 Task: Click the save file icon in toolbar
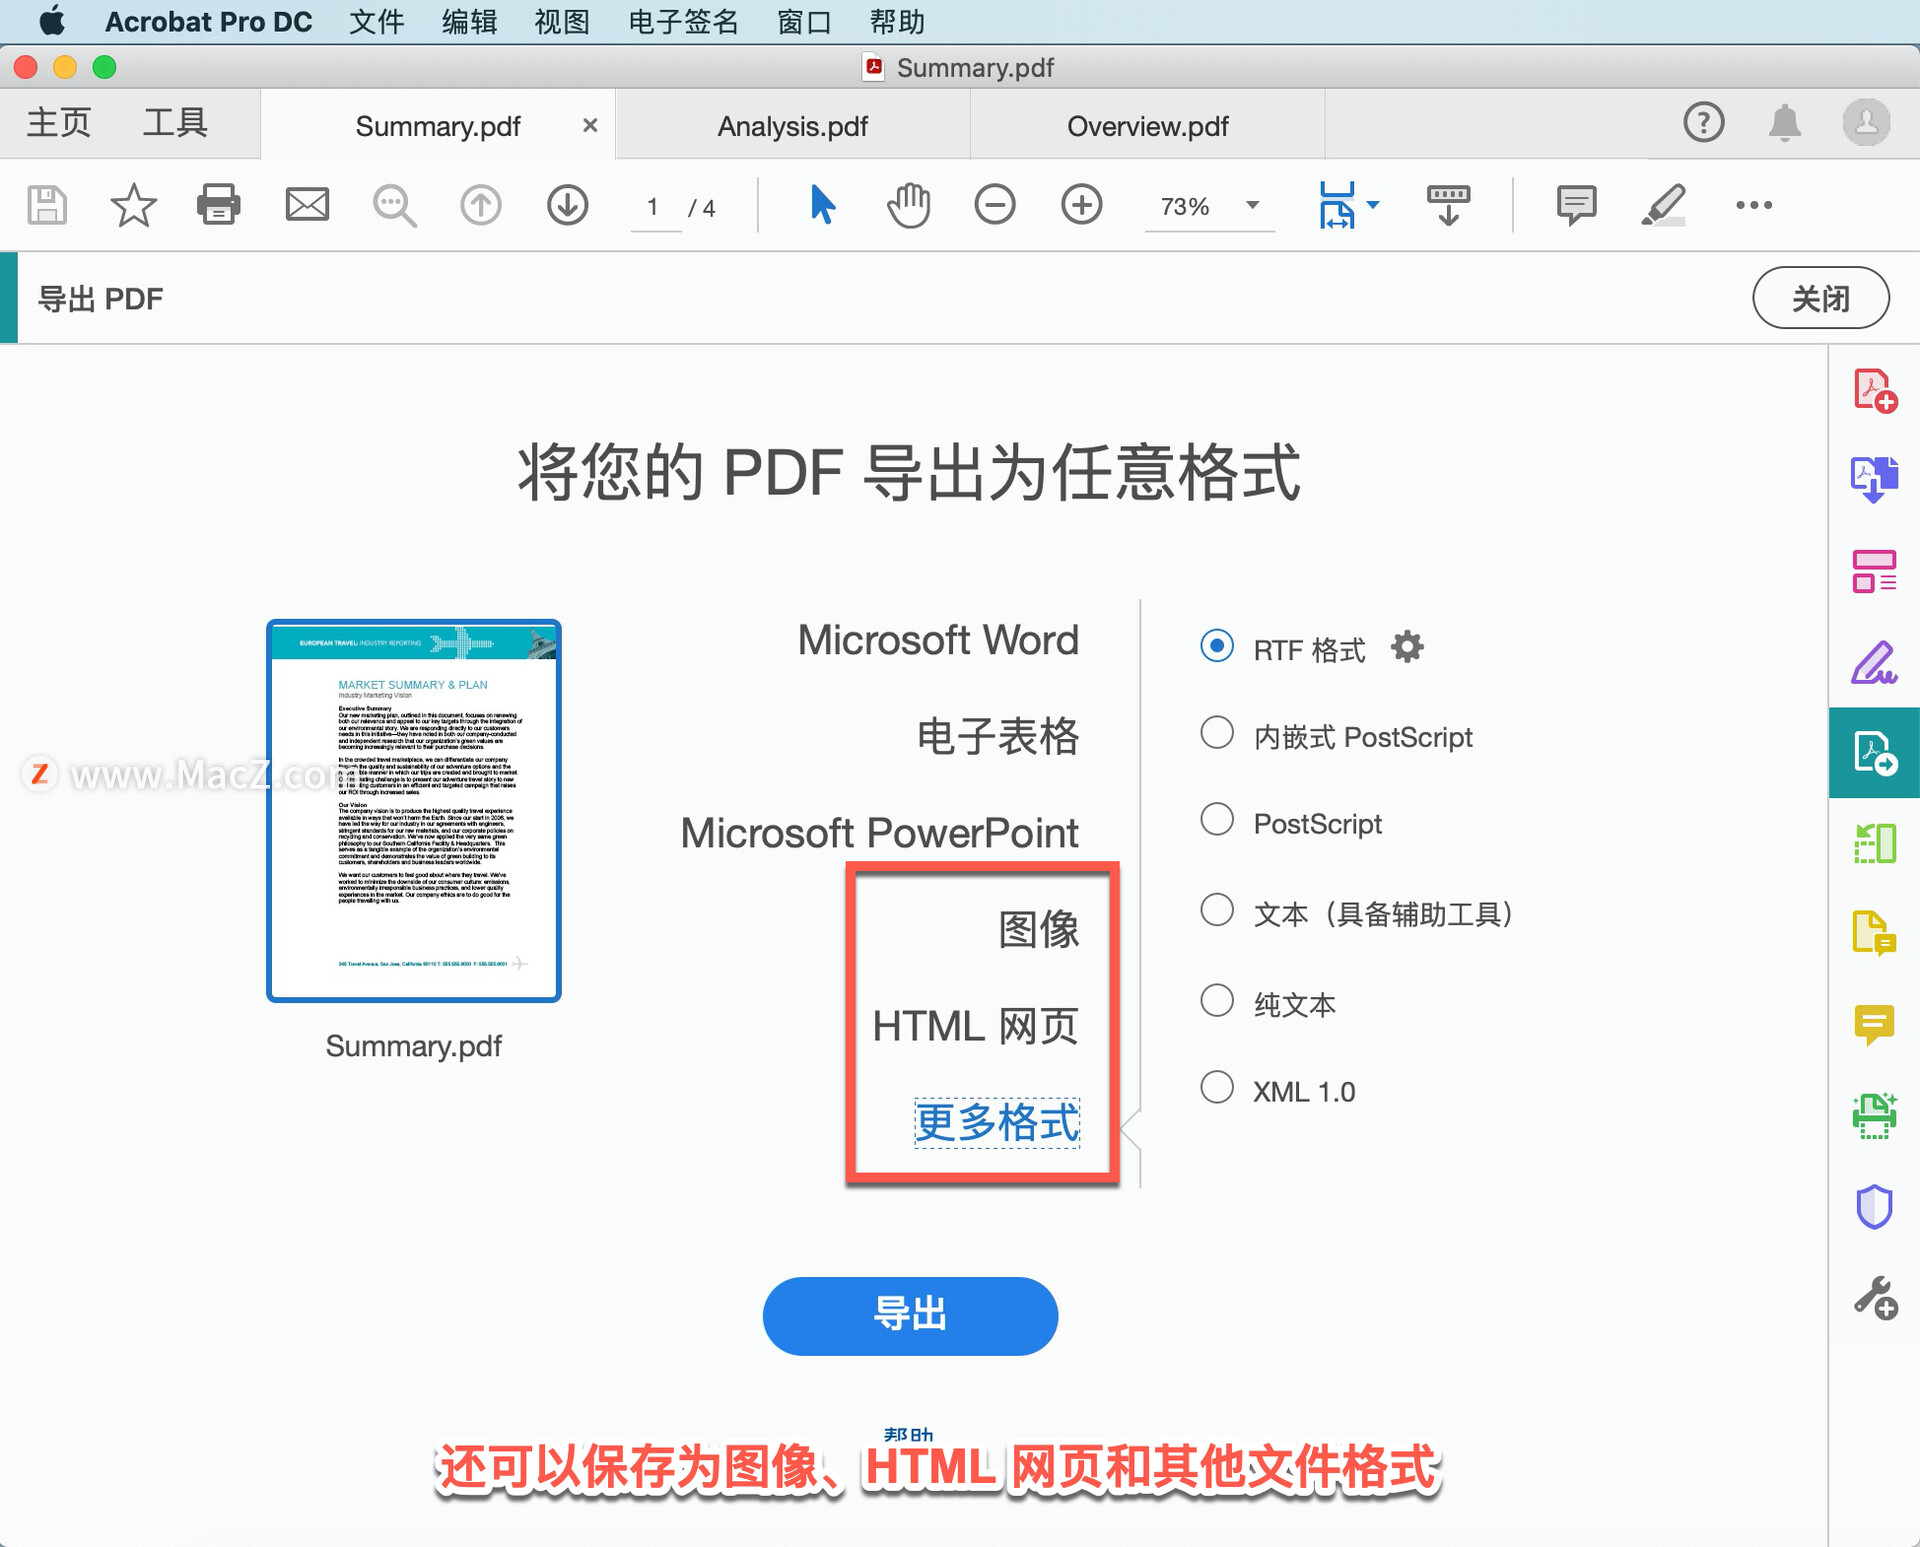pos(47,205)
